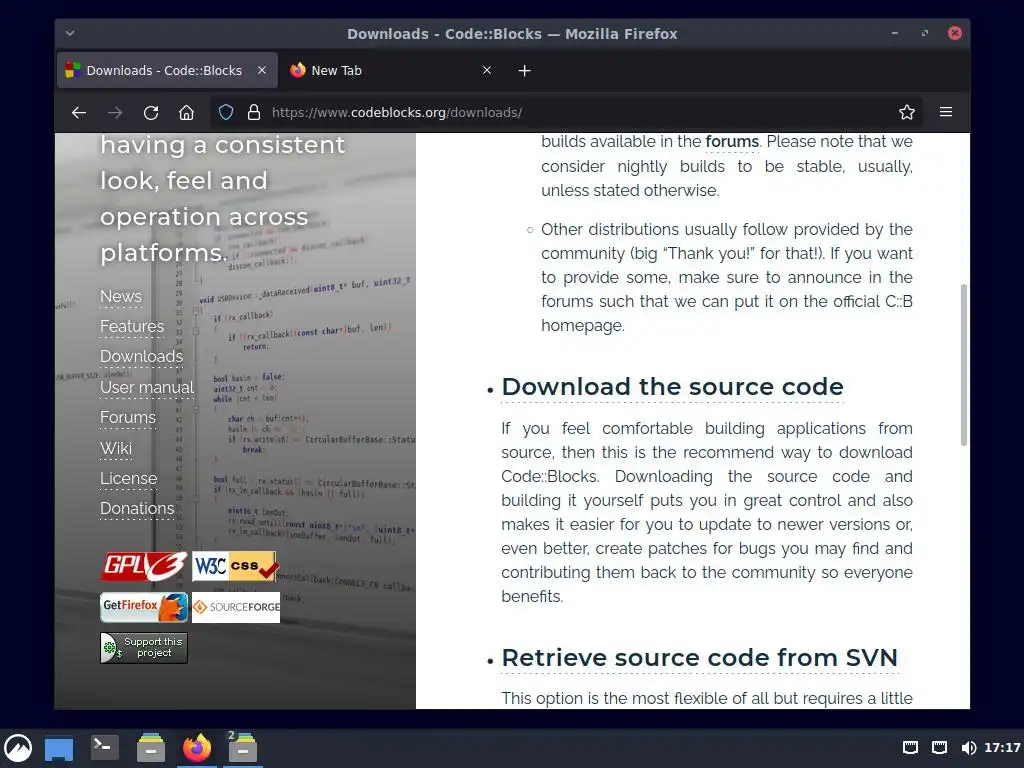This screenshot has height=768, width=1024.
Task: Click the W3C CSS validation badge
Action: [235, 566]
